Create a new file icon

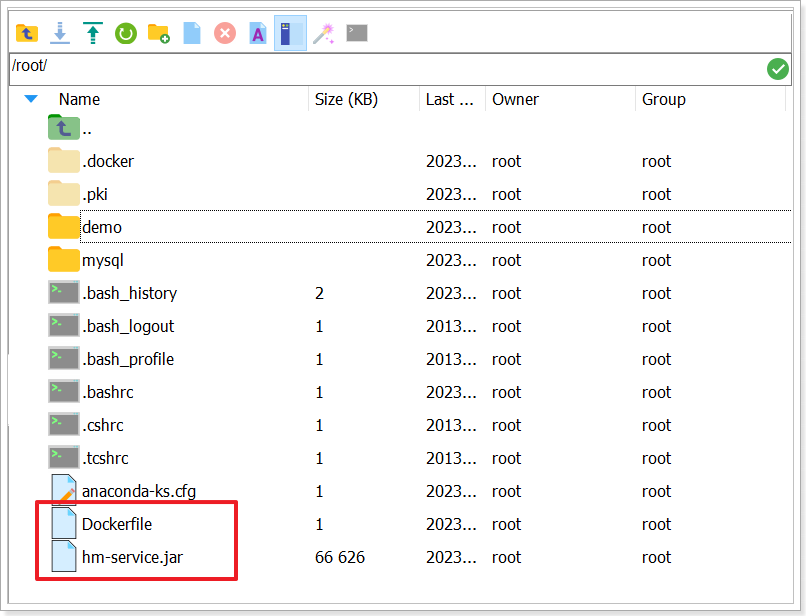tap(192, 33)
